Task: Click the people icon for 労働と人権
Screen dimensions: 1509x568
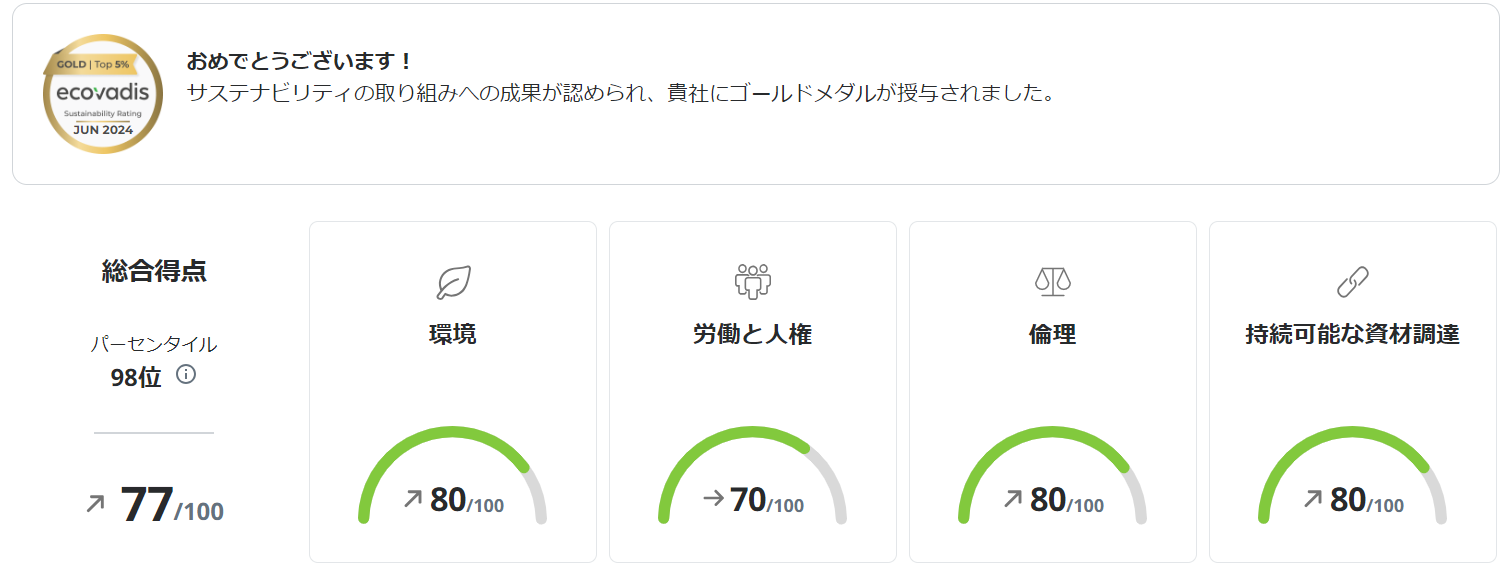Action: pos(752,282)
